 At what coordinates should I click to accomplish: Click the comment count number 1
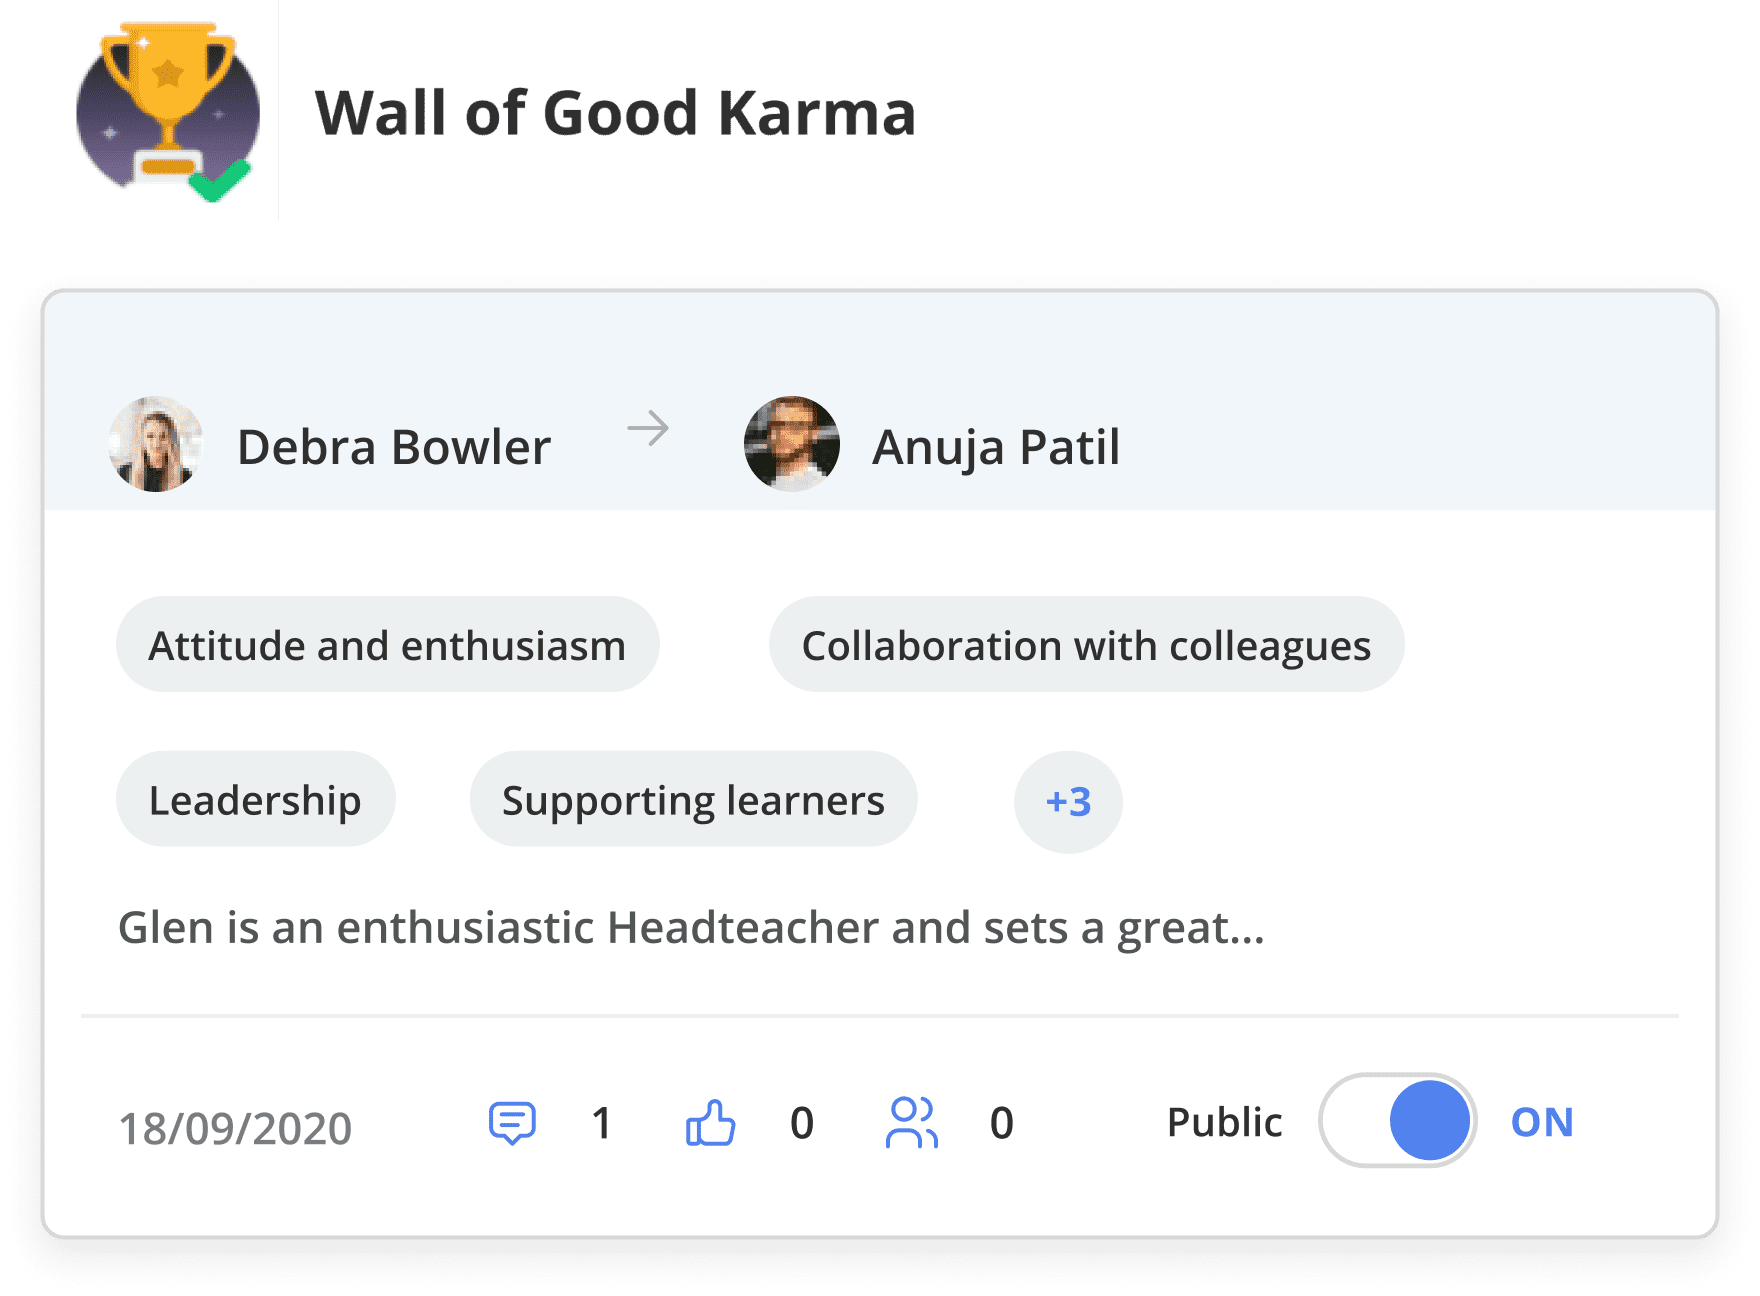601,1123
